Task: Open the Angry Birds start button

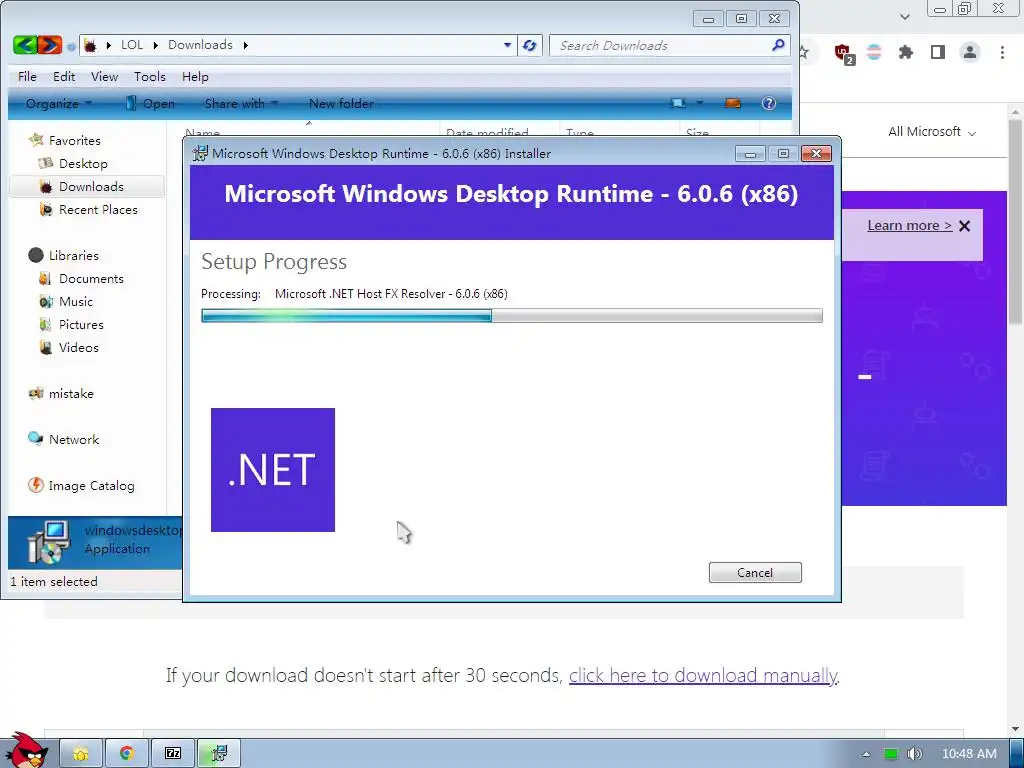Action: click(x=27, y=750)
